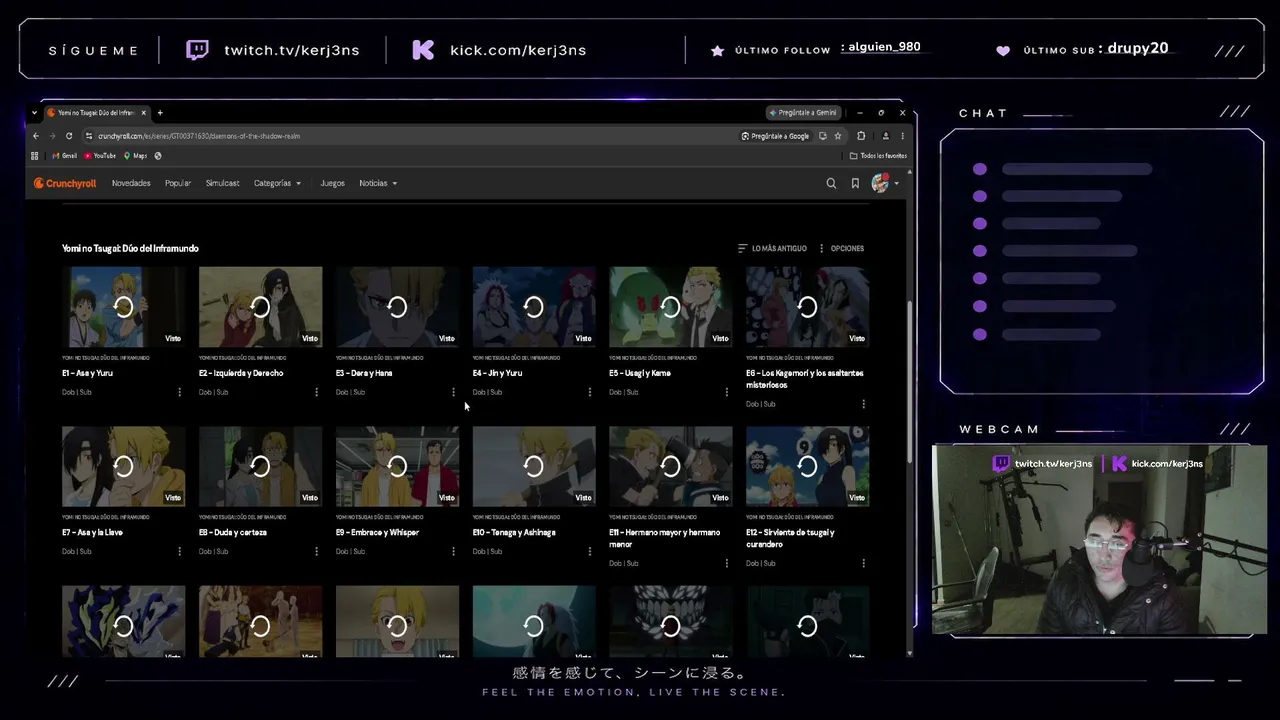The height and width of the screenshot is (720, 1280).
Task: Open episode title E3 - Dera y Hana
Action: pyautogui.click(x=364, y=373)
